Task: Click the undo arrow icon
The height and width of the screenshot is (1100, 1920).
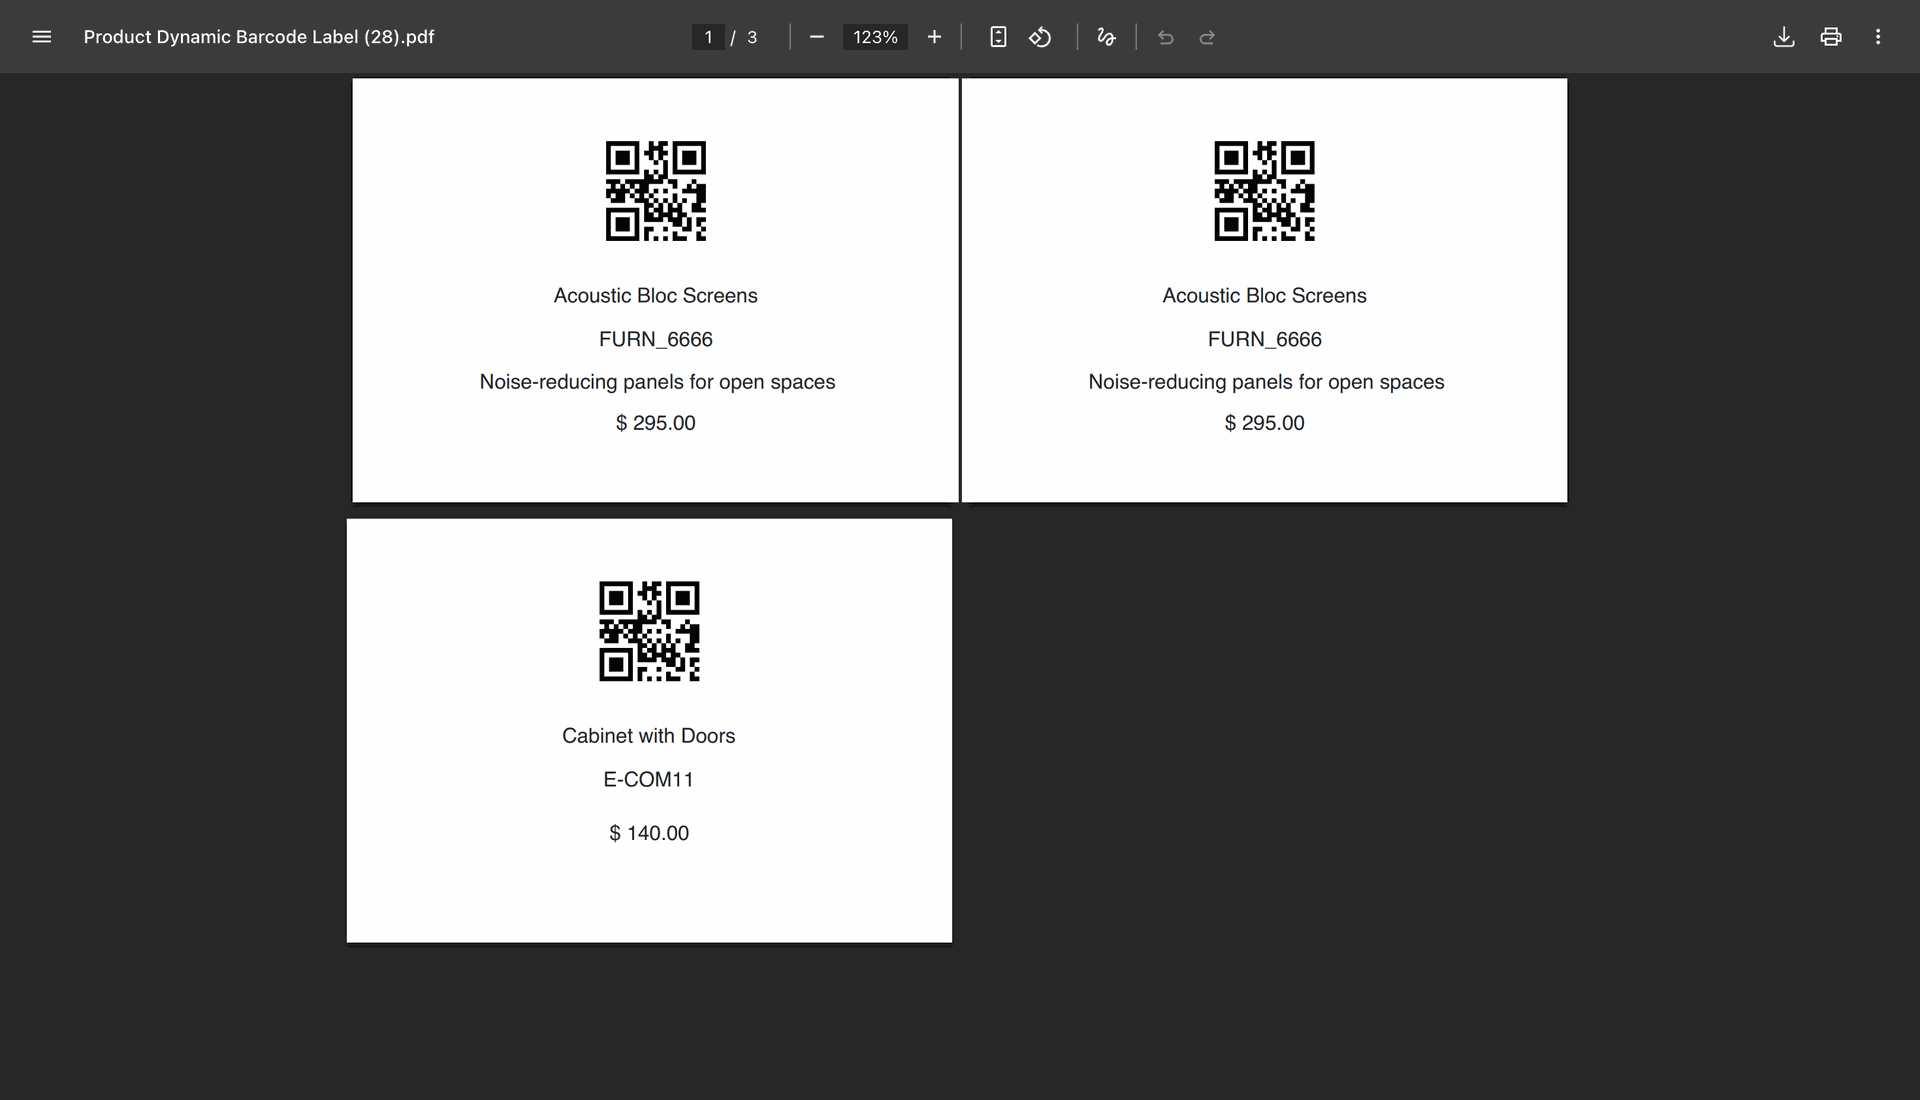Action: point(1165,37)
